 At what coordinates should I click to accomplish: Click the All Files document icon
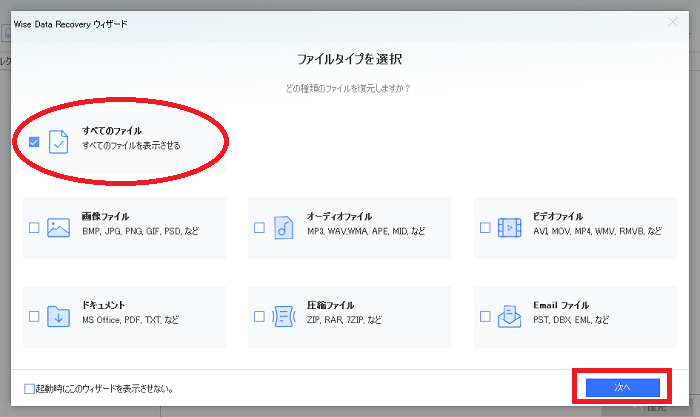58,142
